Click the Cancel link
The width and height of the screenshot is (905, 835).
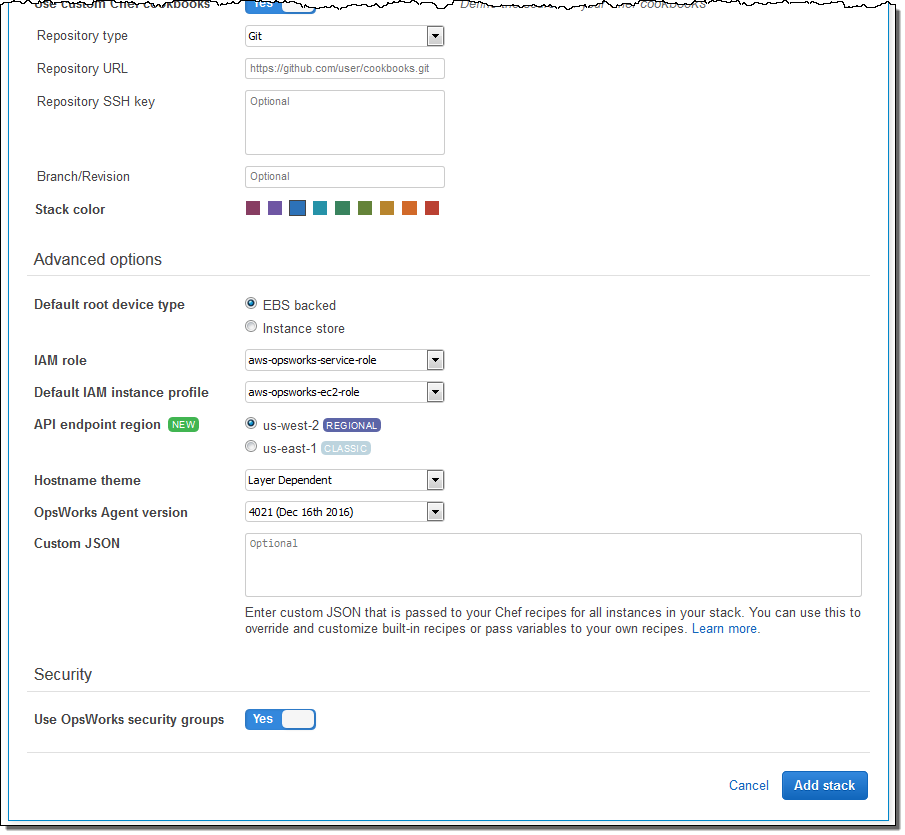pos(749,785)
